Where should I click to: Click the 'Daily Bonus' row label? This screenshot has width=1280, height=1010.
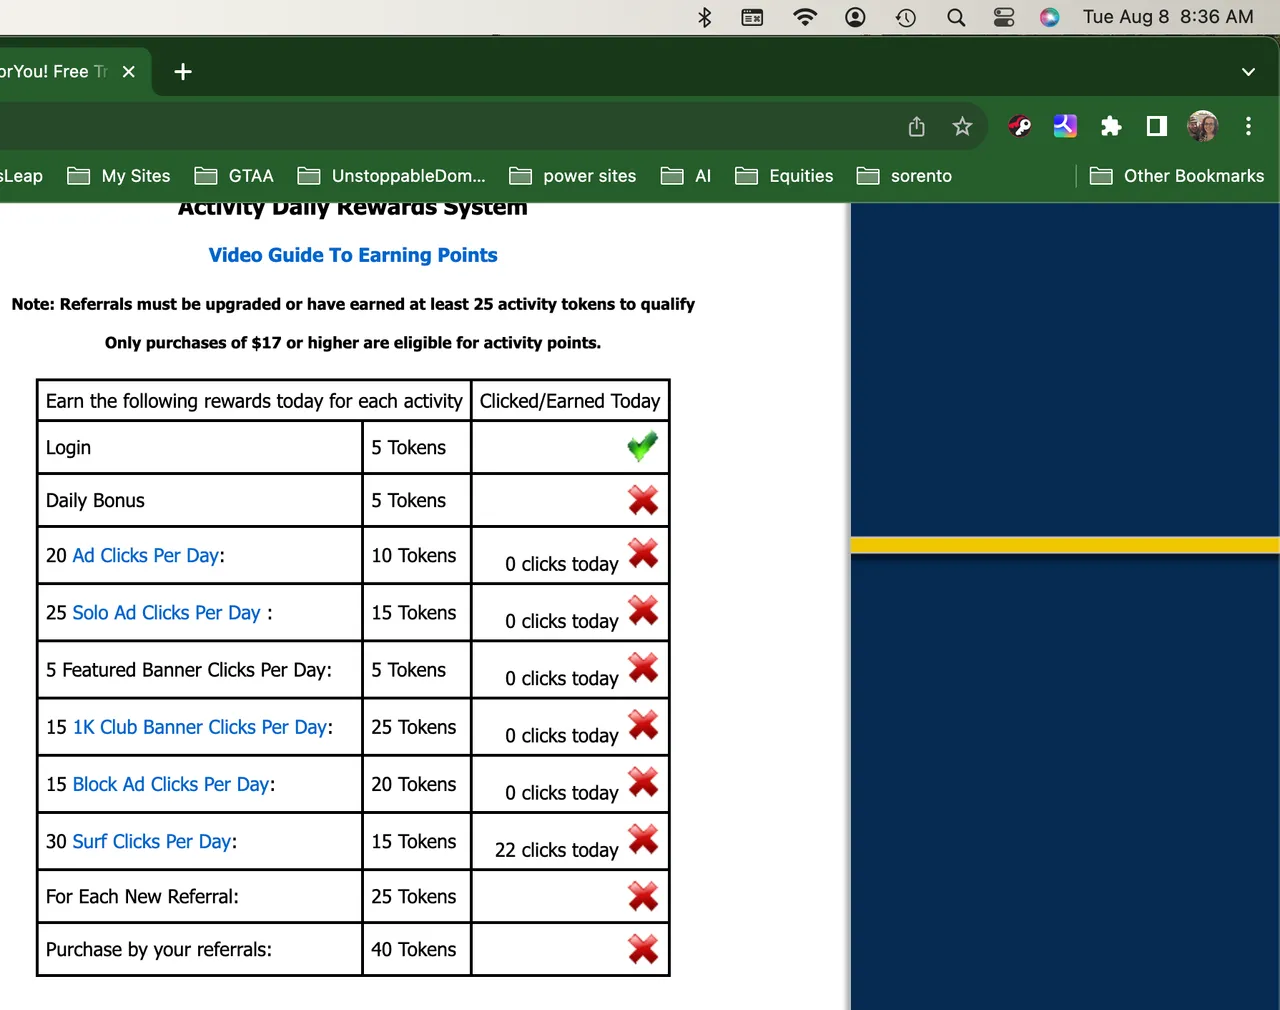[x=95, y=500]
